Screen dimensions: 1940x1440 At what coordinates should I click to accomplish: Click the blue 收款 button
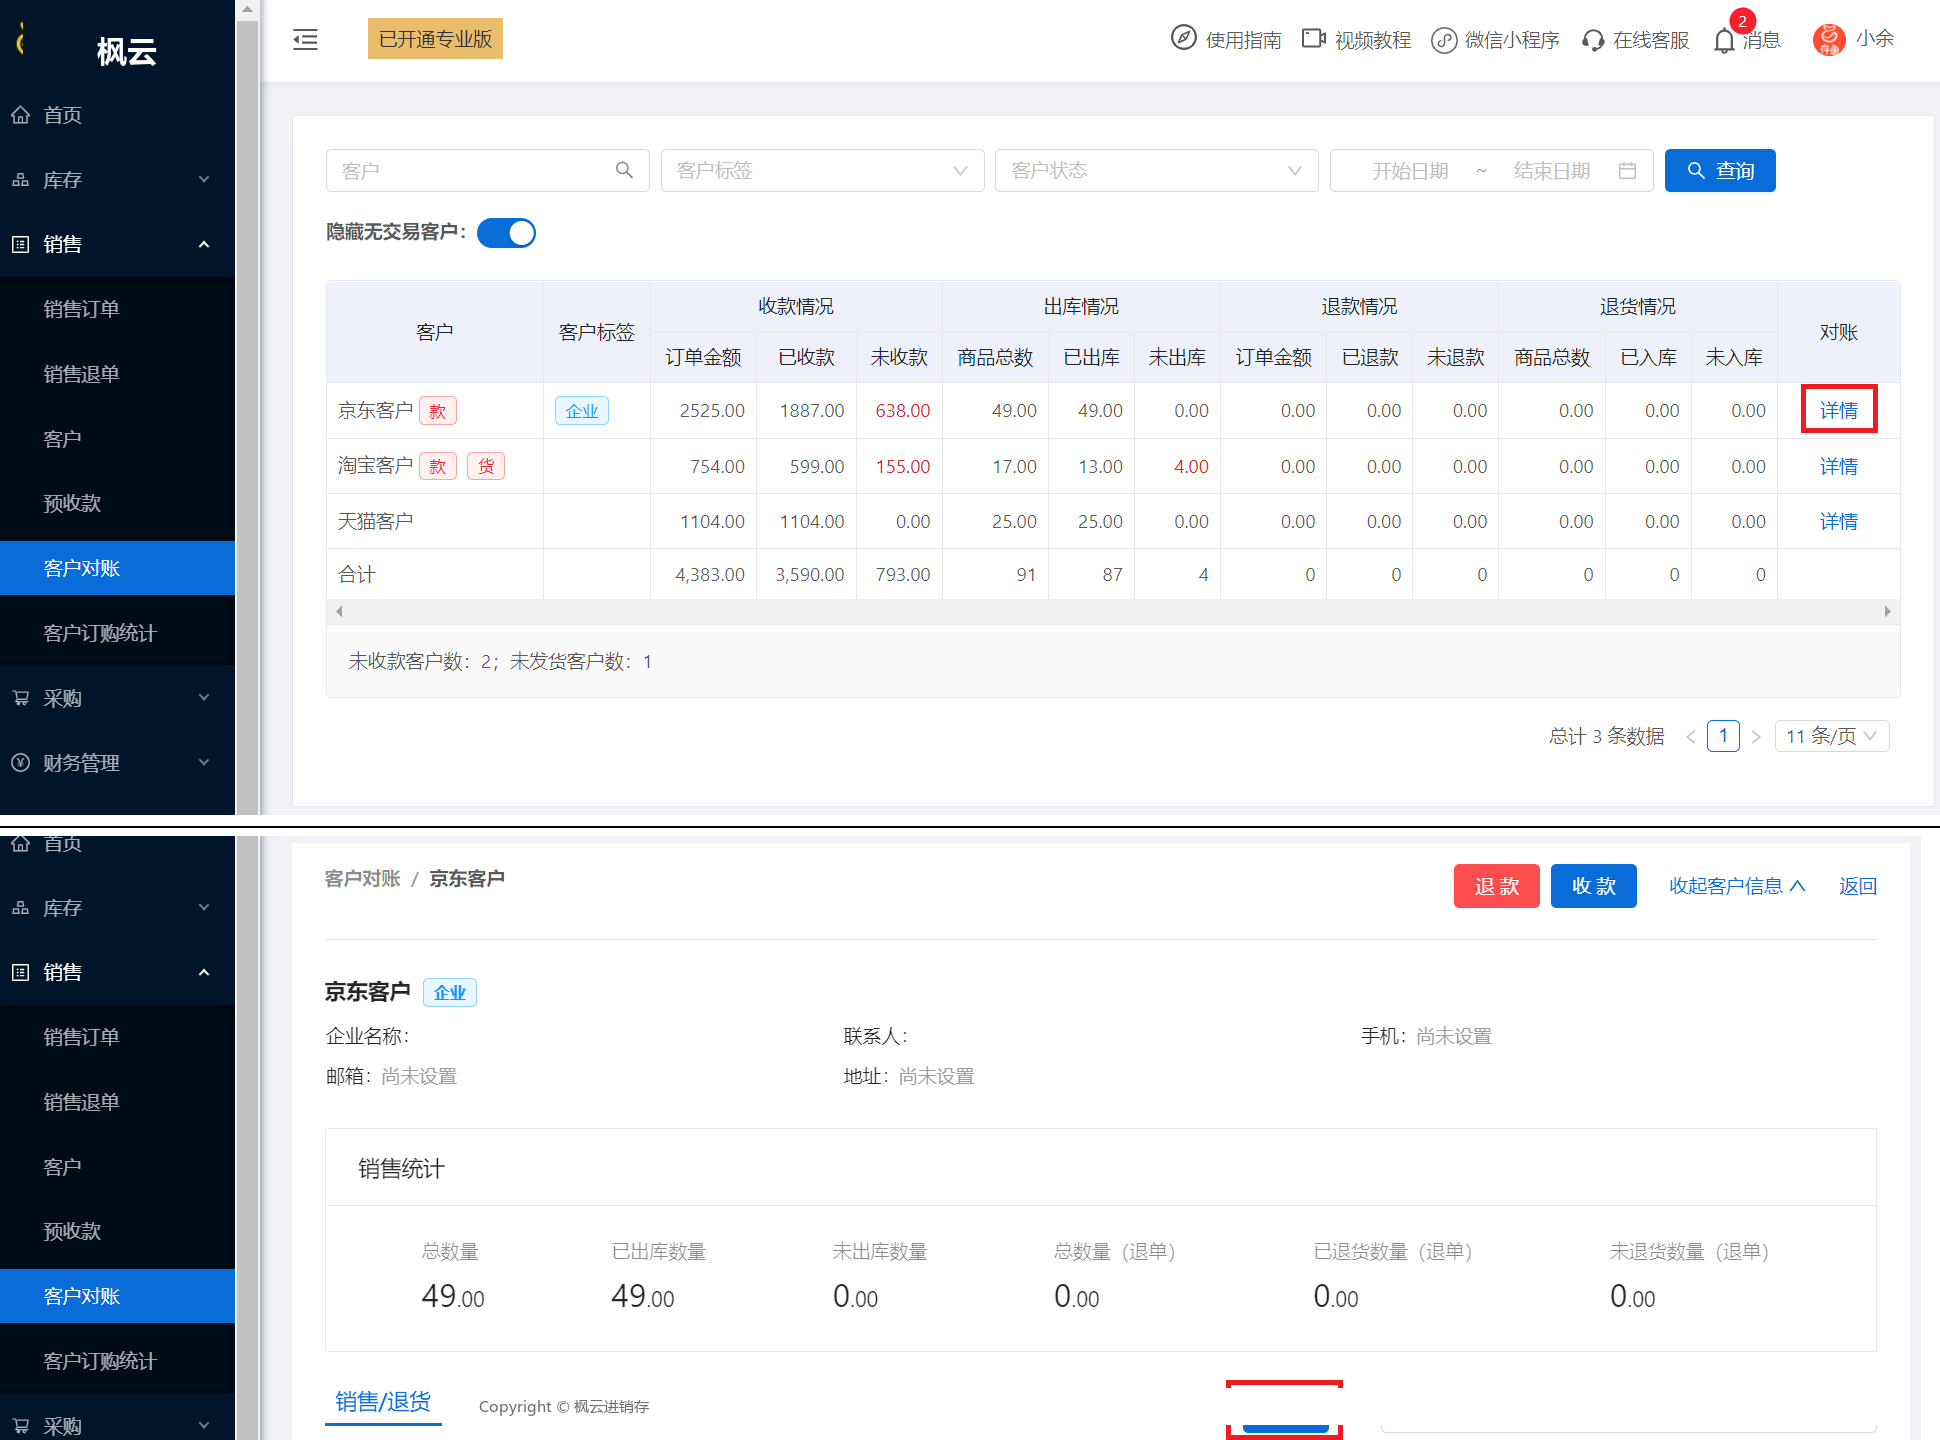1593,886
